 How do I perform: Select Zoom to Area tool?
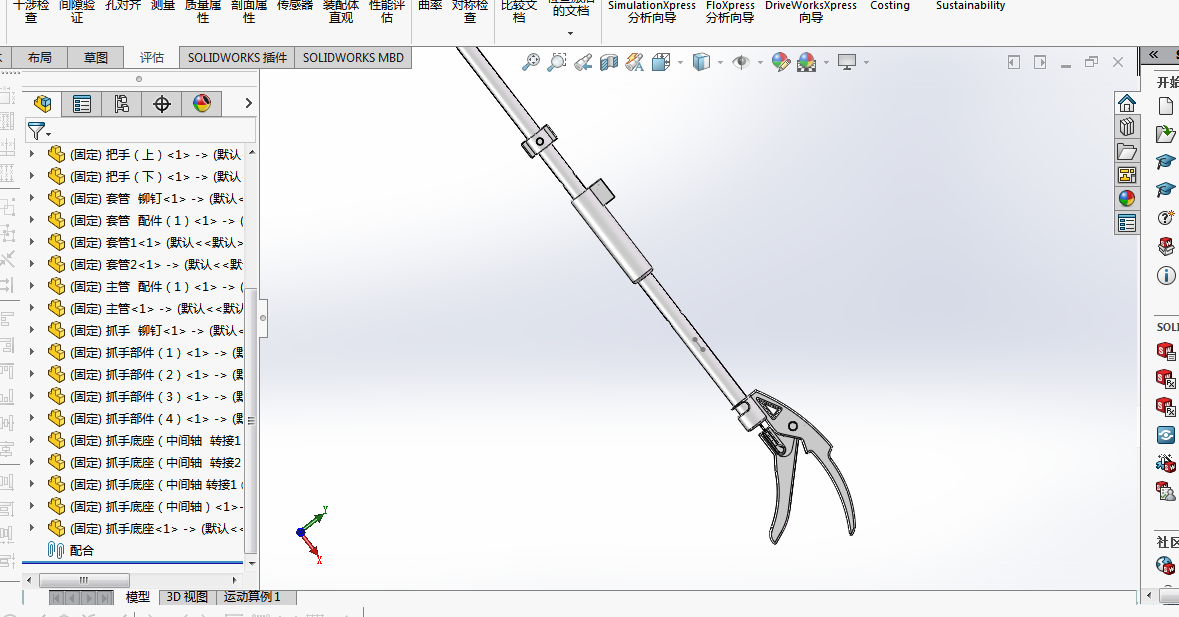(556, 62)
